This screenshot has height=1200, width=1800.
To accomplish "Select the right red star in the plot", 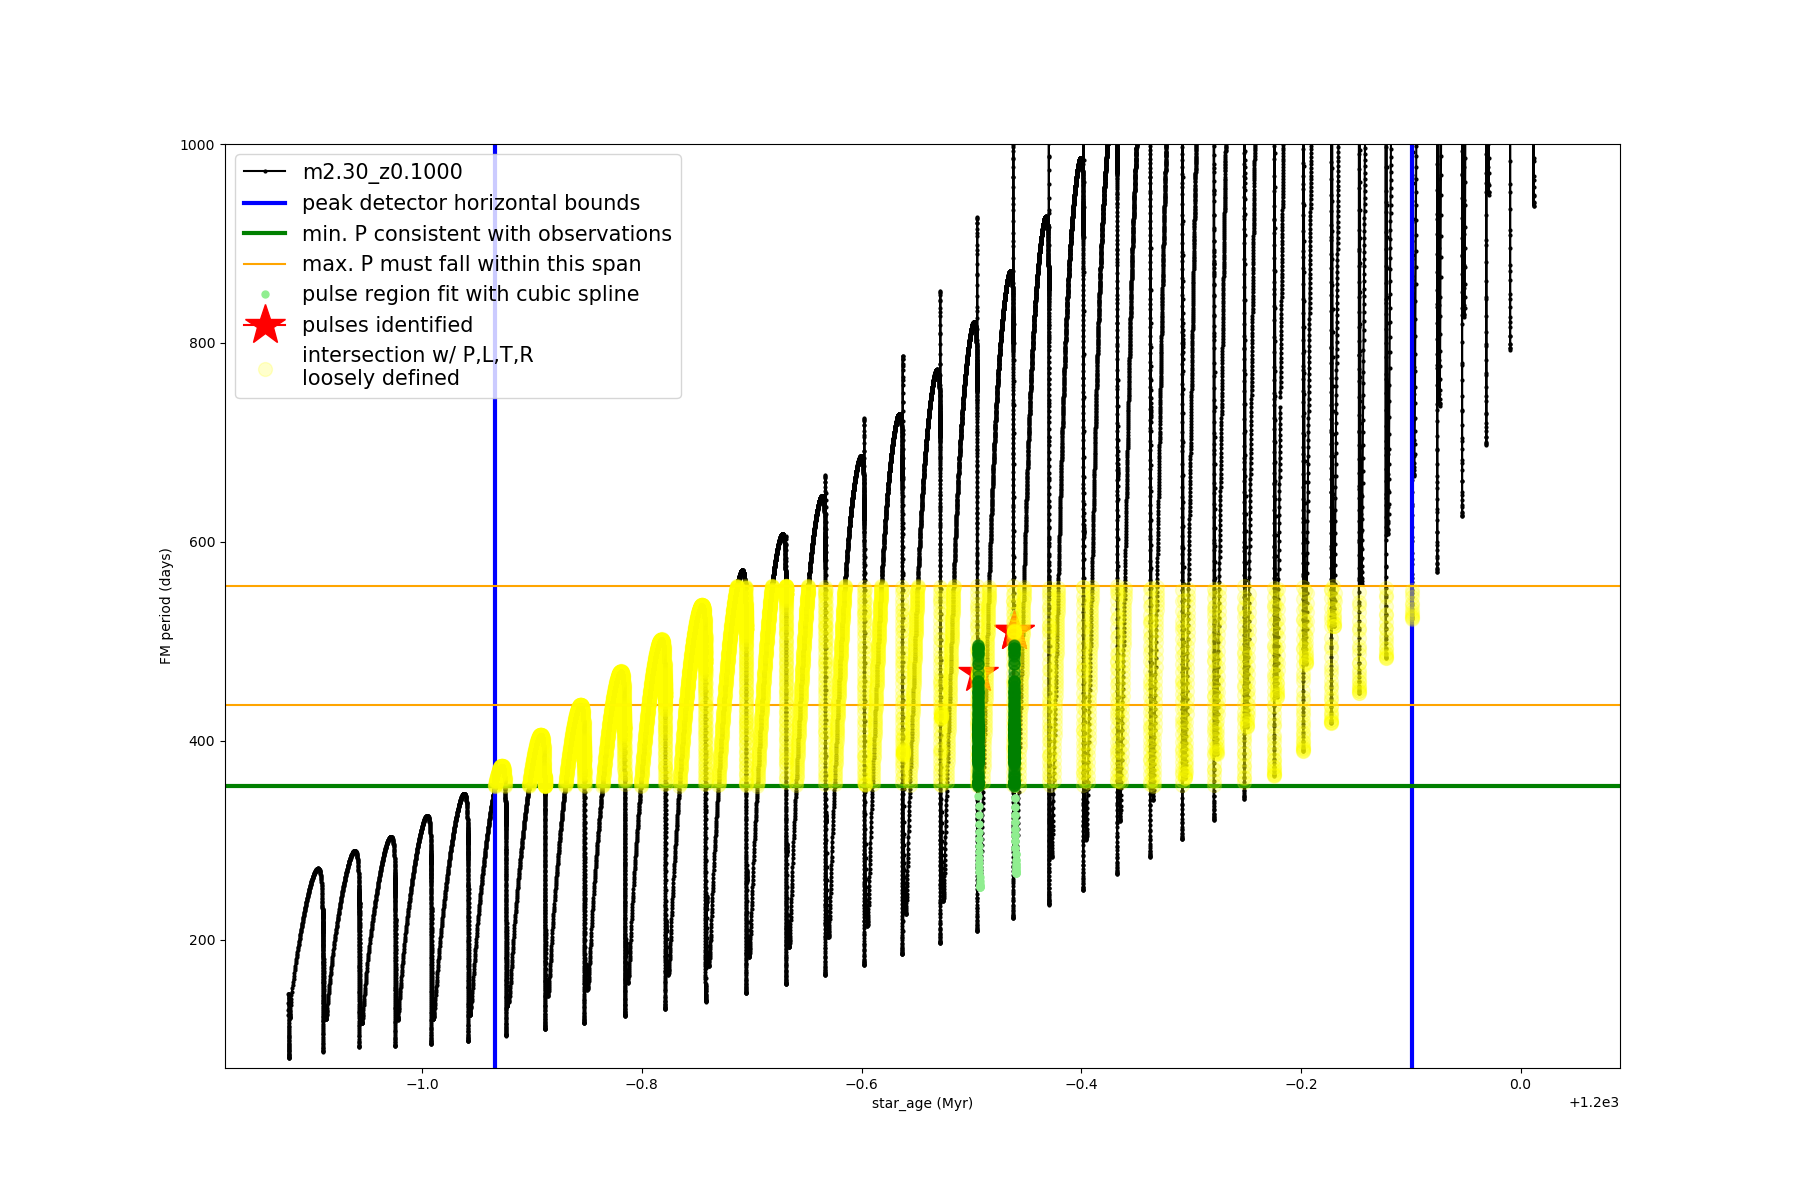I will tap(1014, 630).
